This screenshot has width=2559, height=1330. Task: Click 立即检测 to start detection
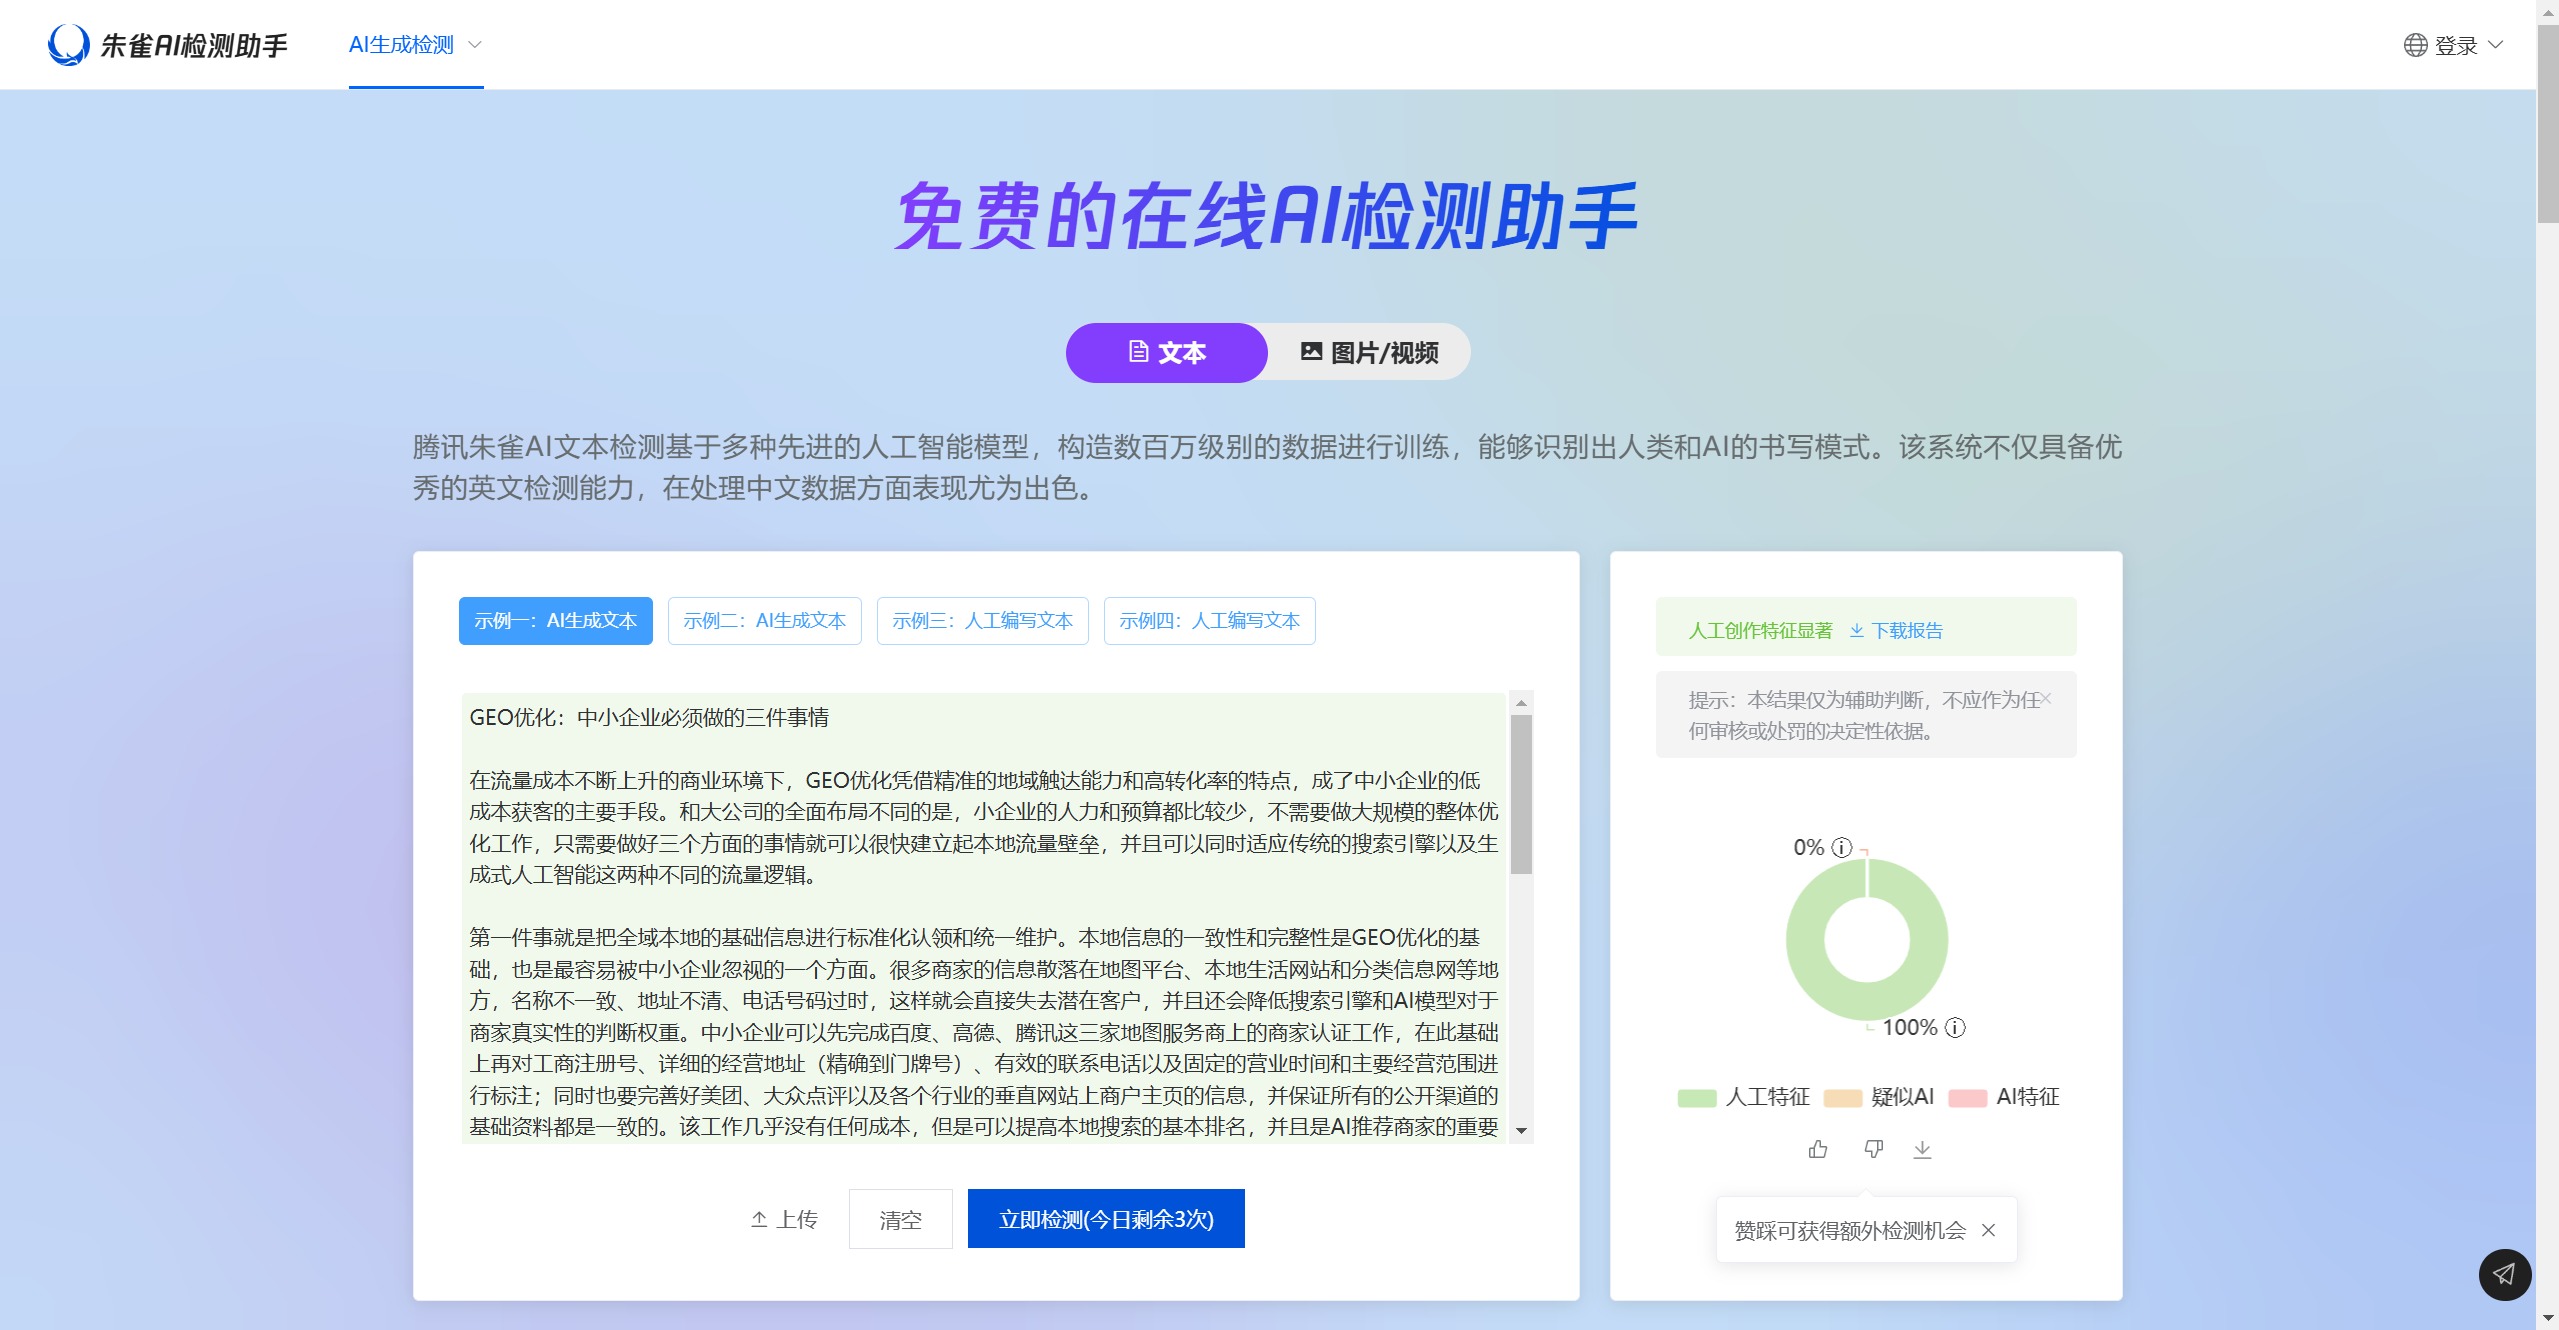point(1106,1219)
